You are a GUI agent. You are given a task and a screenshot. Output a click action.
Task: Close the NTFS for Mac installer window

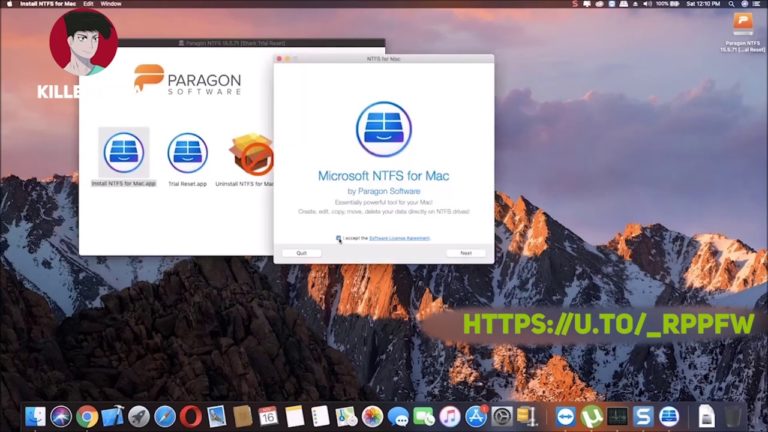[279, 59]
